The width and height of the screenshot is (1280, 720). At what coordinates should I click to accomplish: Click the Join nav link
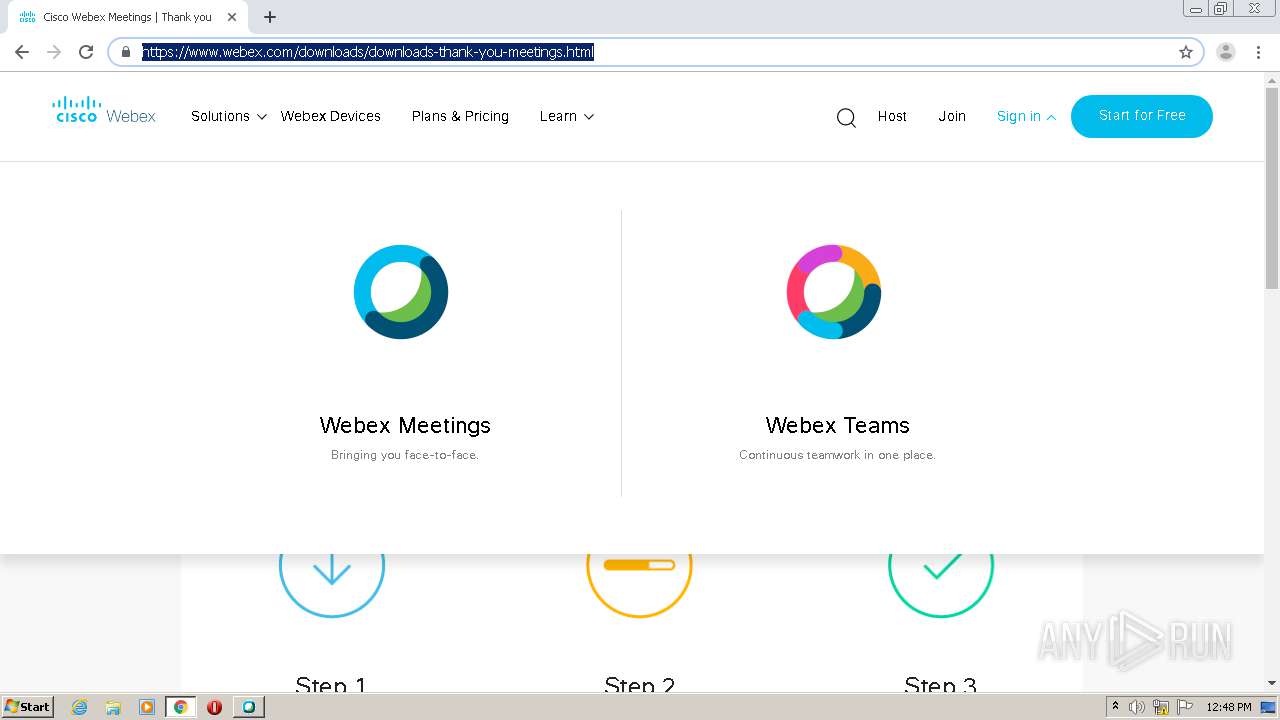[952, 116]
